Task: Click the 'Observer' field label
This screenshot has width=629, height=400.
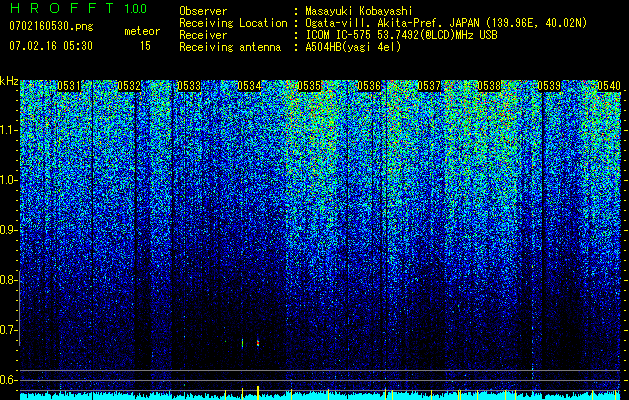Action: (x=203, y=11)
